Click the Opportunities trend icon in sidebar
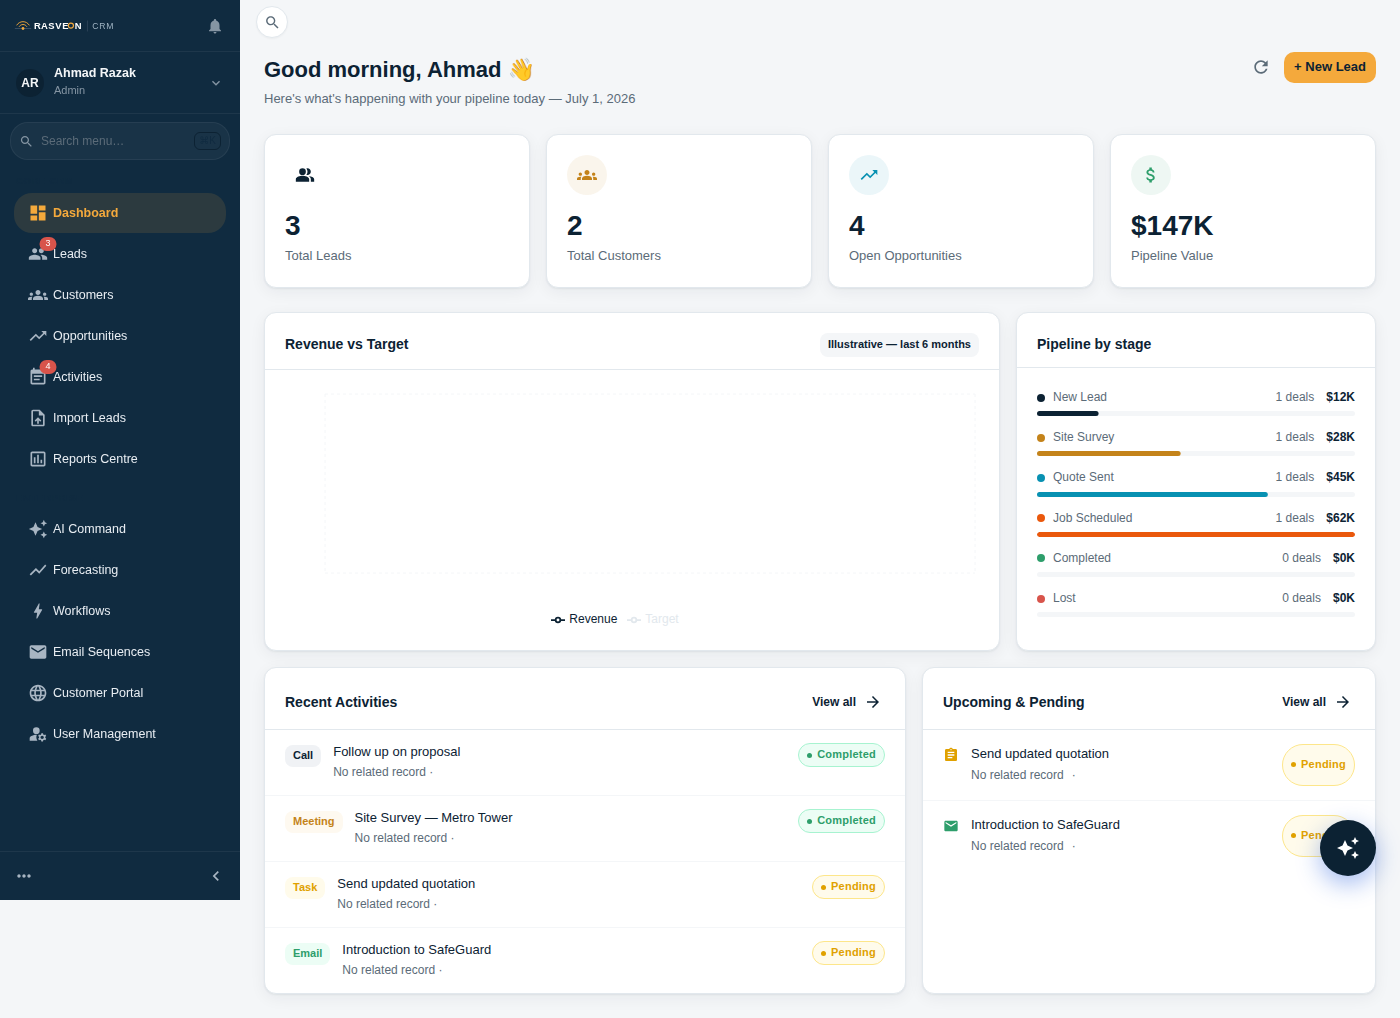 click(x=38, y=336)
